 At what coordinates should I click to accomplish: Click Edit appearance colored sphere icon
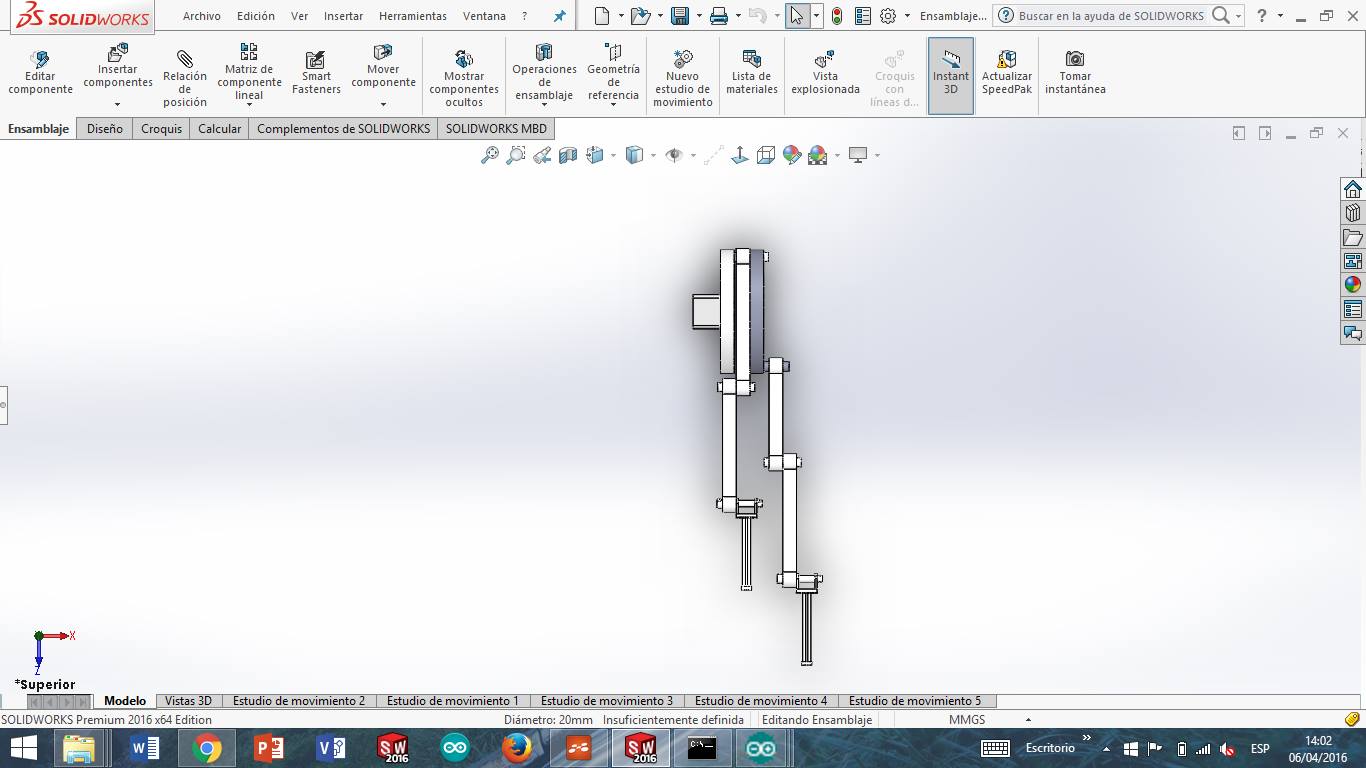tap(792, 155)
